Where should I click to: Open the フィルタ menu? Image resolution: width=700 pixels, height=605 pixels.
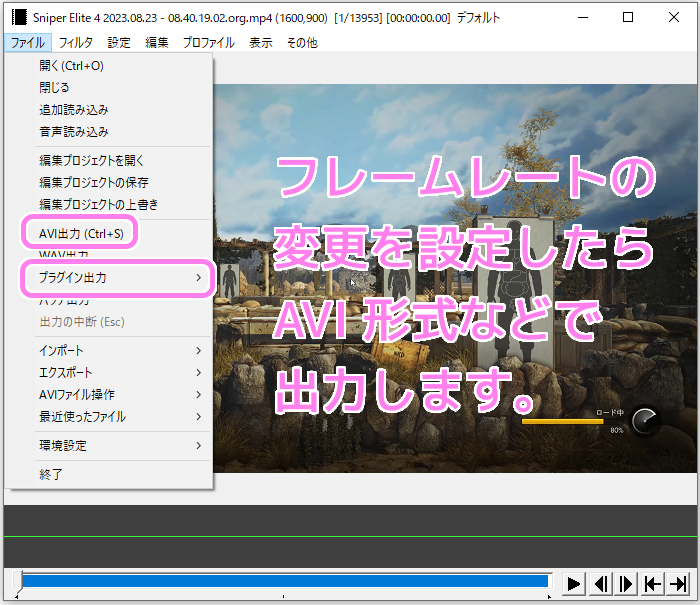point(76,42)
